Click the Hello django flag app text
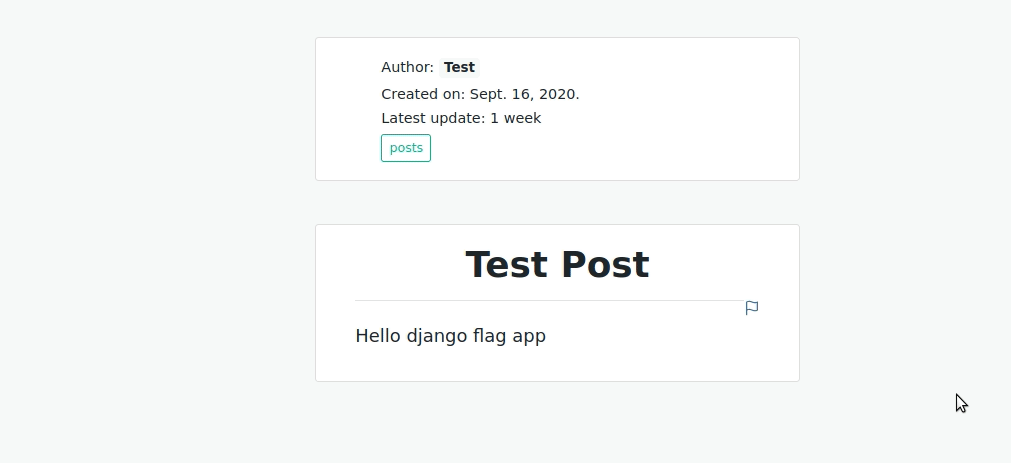The width and height of the screenshot is (1011, 463). (x=451, y=337)
